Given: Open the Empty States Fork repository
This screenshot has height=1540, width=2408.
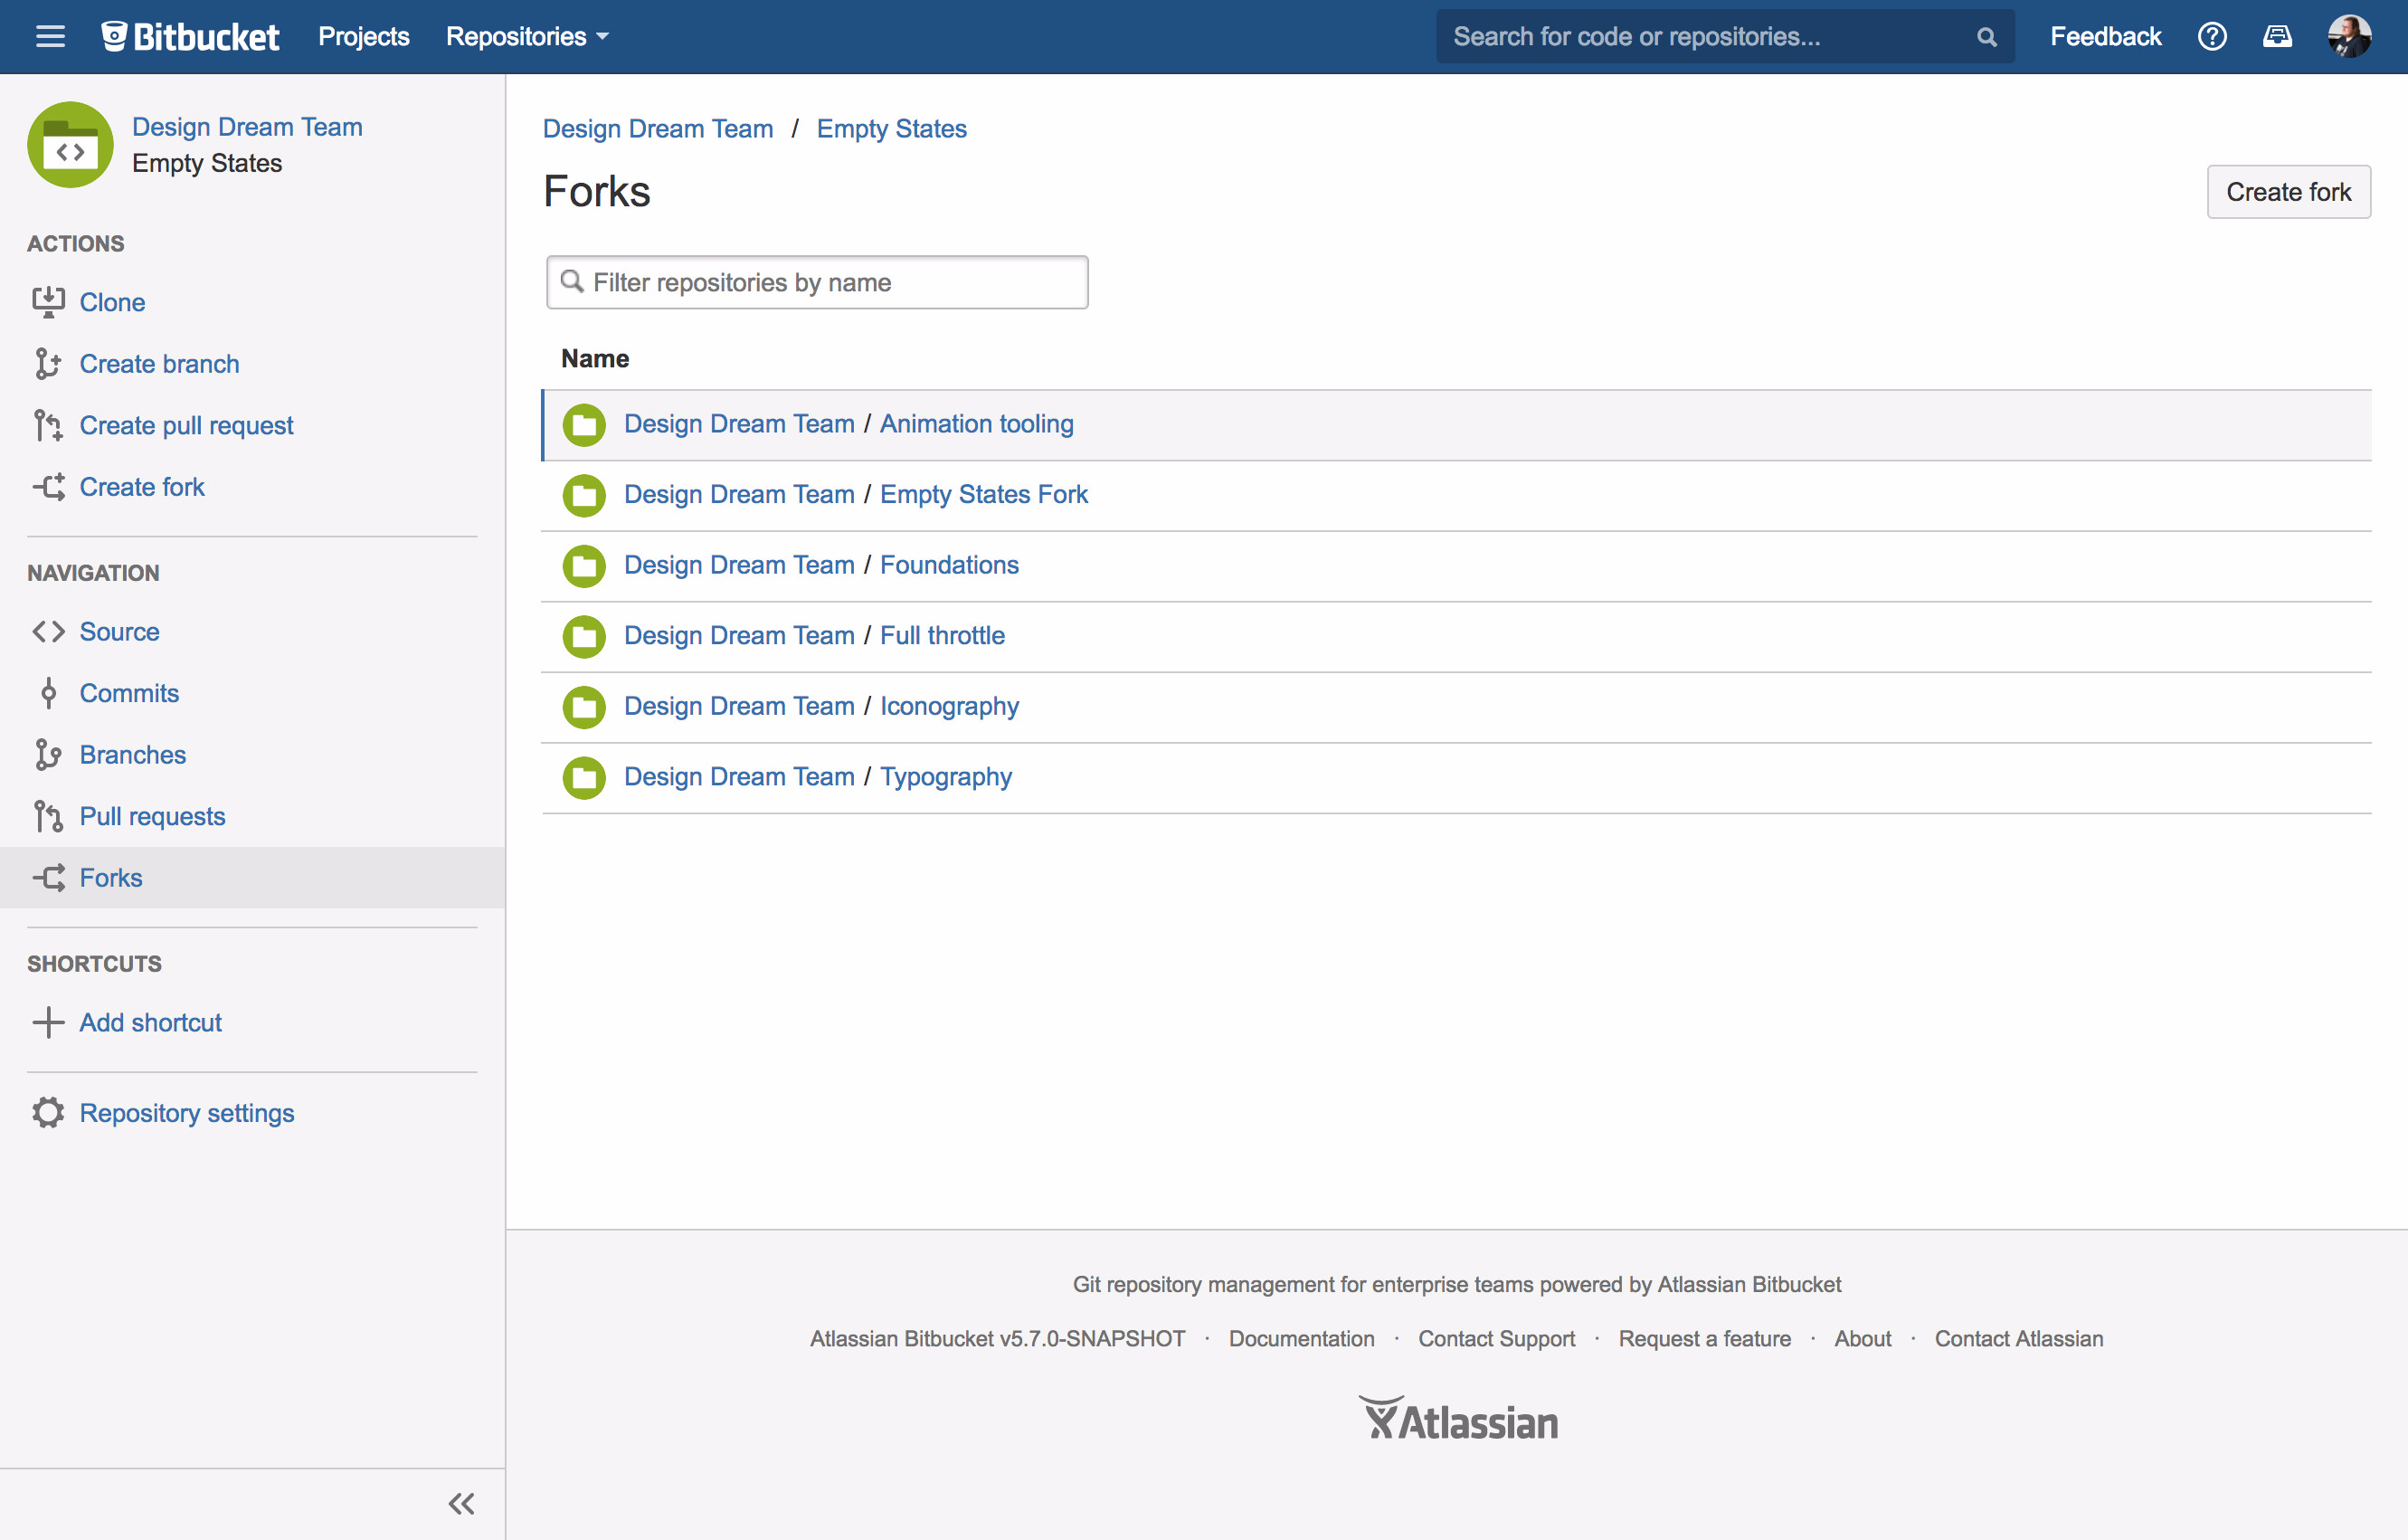Looking at the screenshot, I should (984, 494).
